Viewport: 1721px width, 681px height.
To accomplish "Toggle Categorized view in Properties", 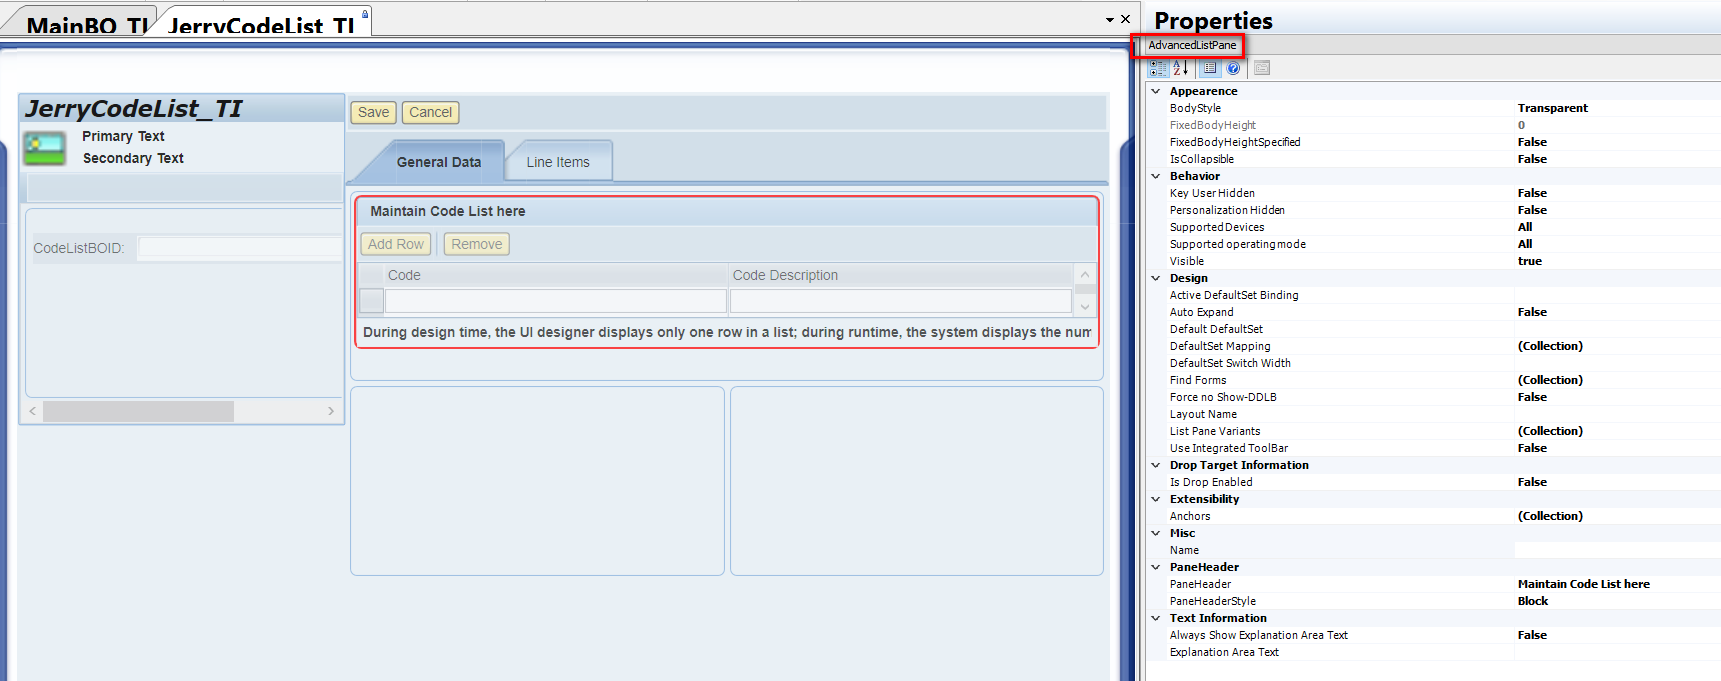I will (1158, 68).
